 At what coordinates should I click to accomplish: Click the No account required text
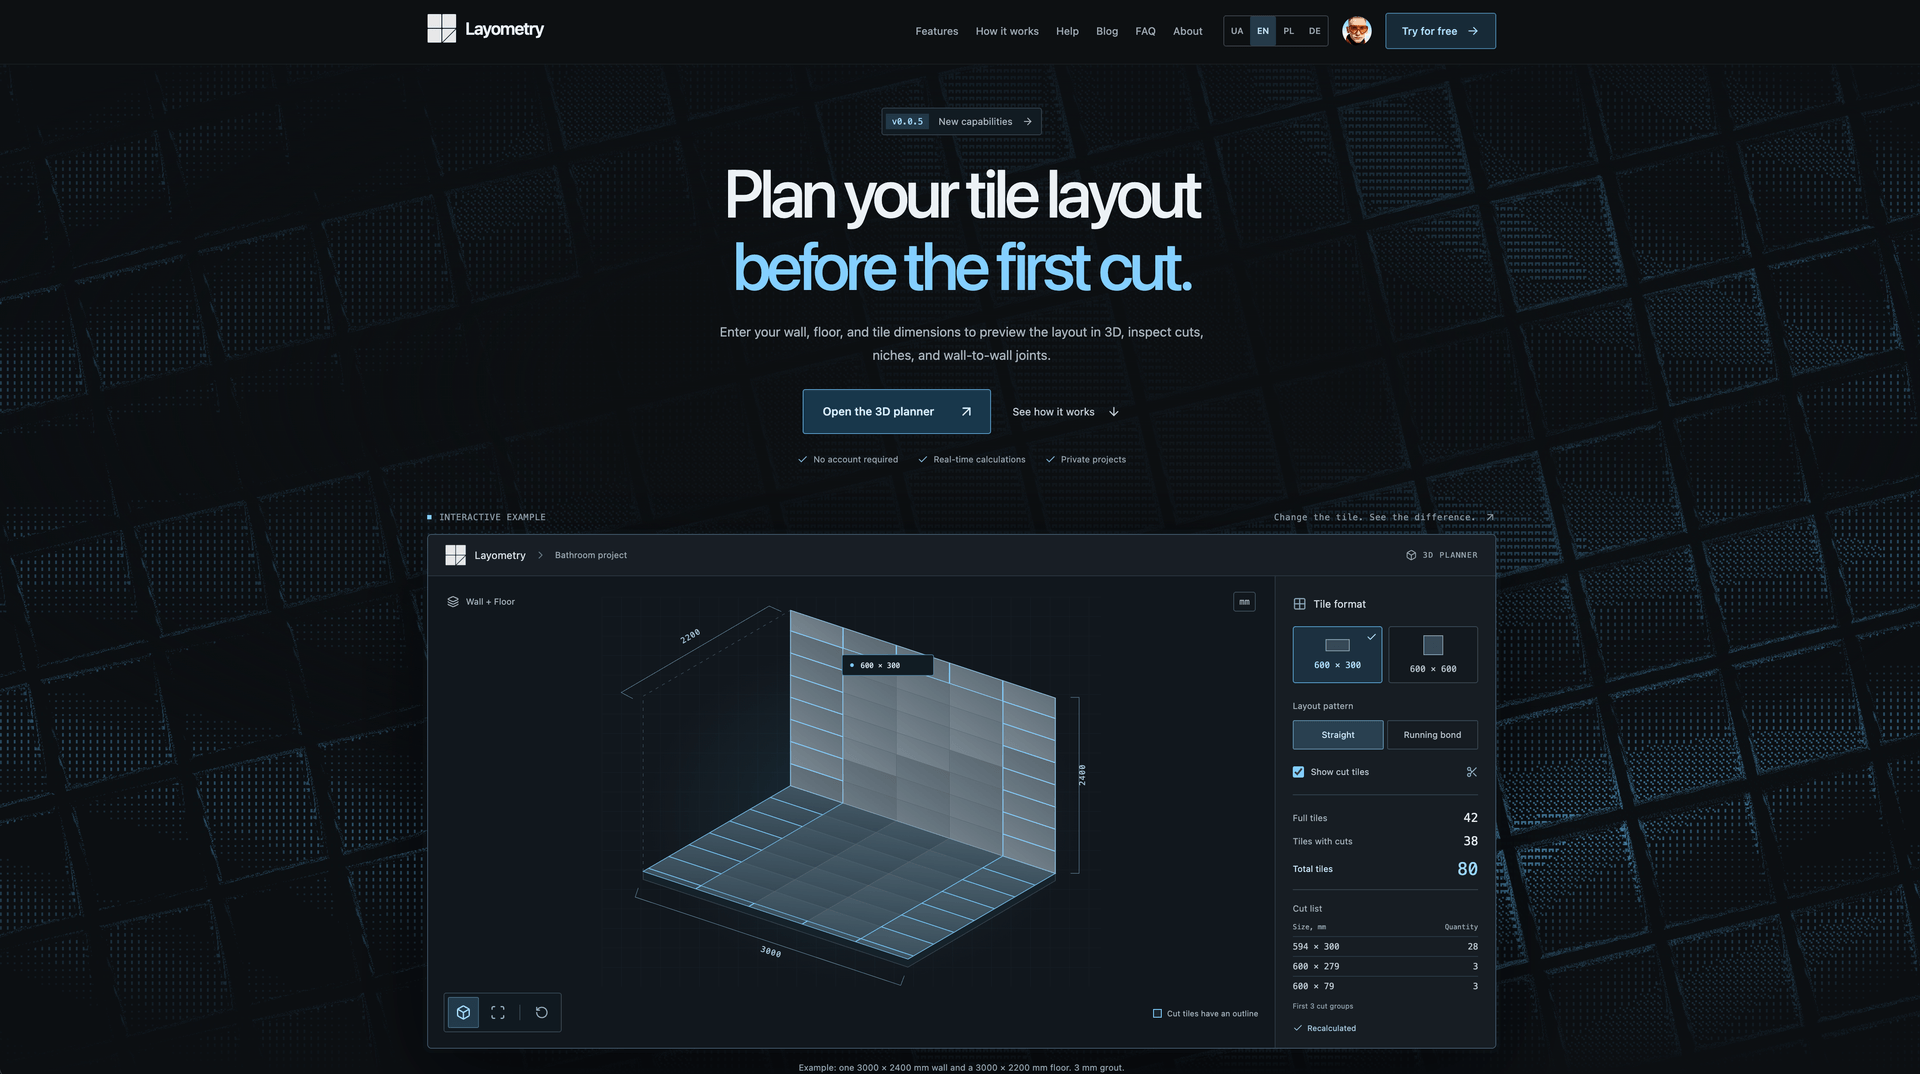pos(855,460)
